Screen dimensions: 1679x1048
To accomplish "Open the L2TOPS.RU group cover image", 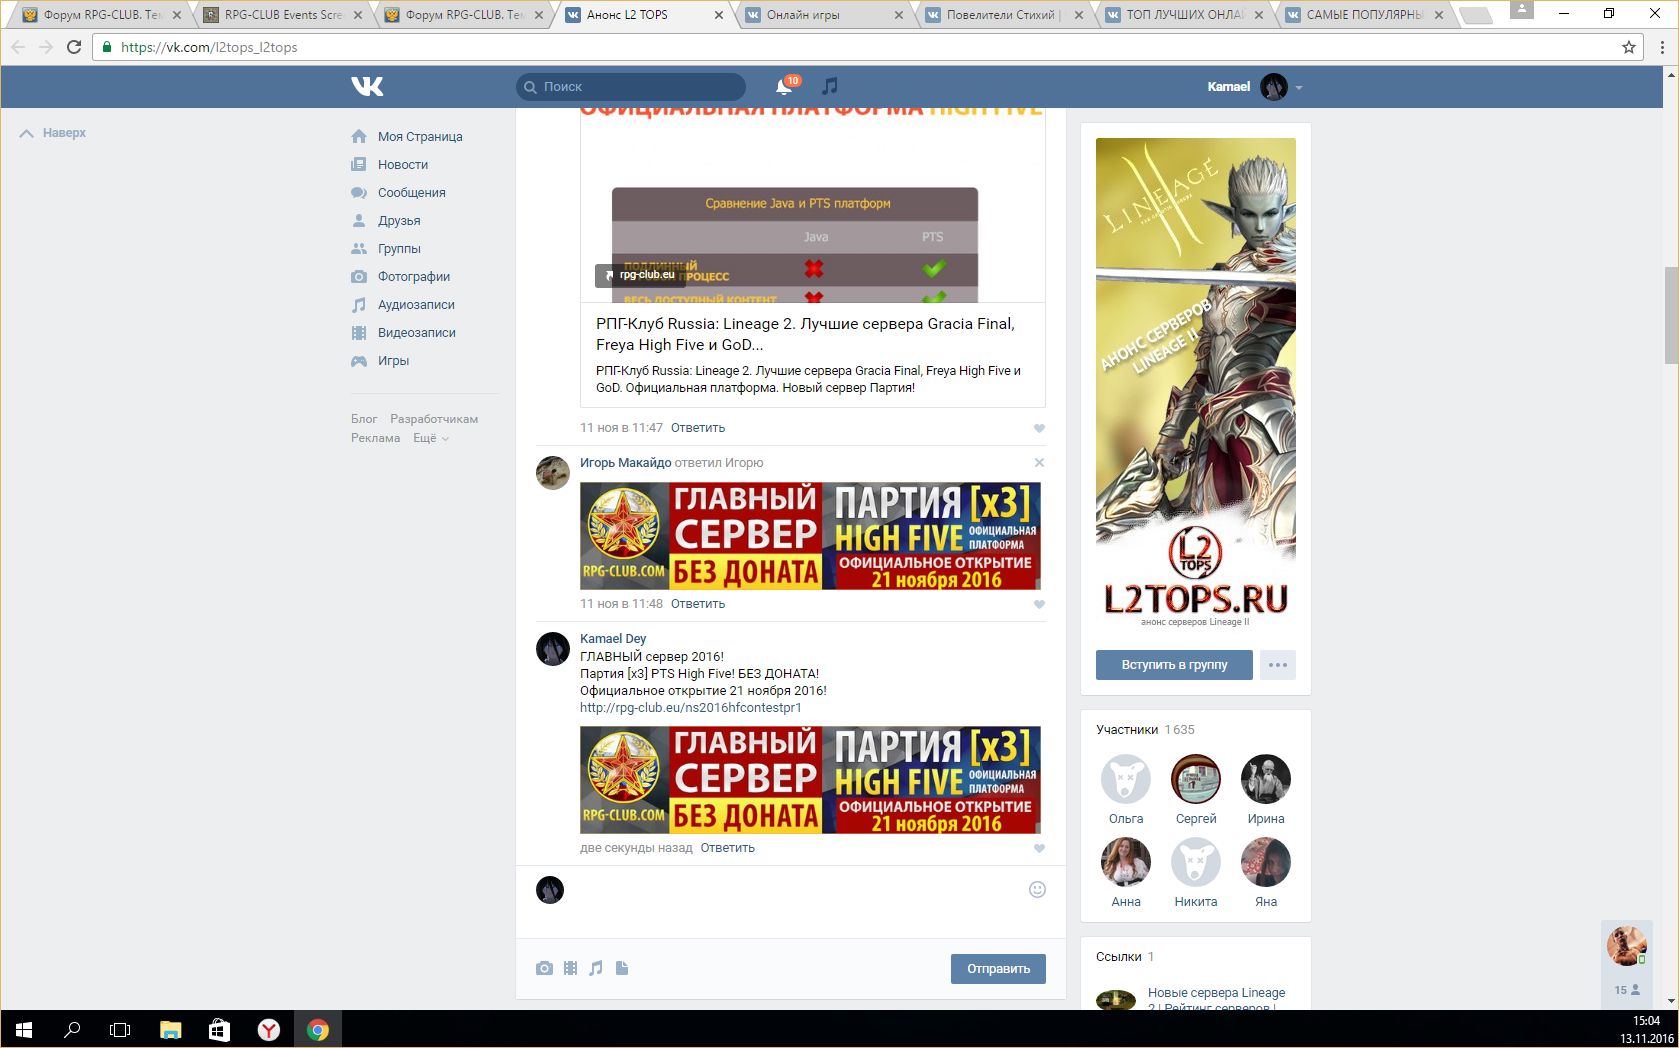I will click(1196, 386).
